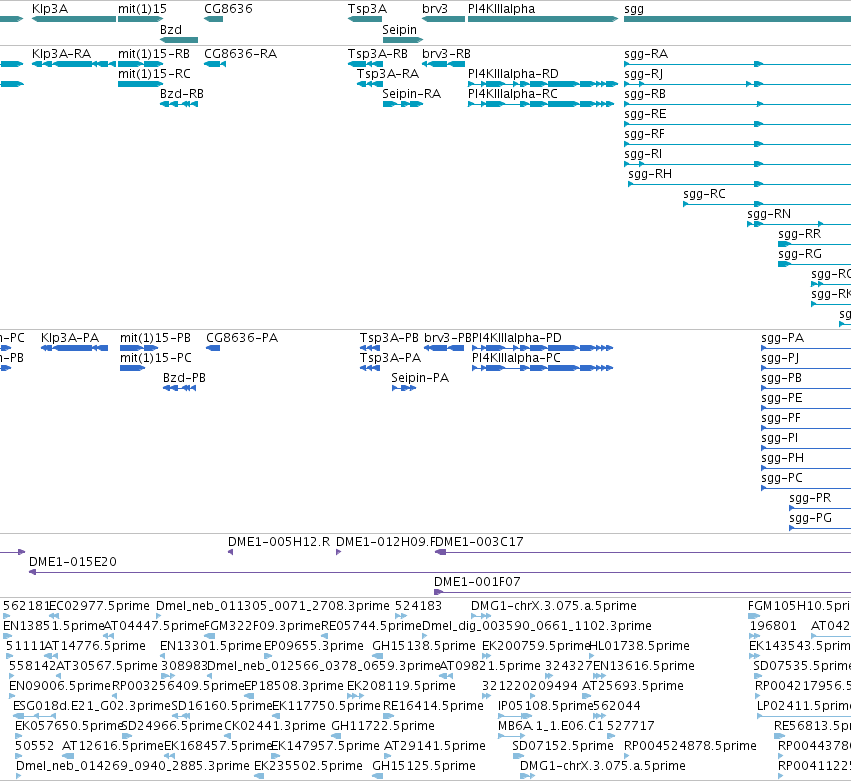This screenshot has width=851, height=781.
Task: Click the brv3 gene label
Action: tap(435, 9)
